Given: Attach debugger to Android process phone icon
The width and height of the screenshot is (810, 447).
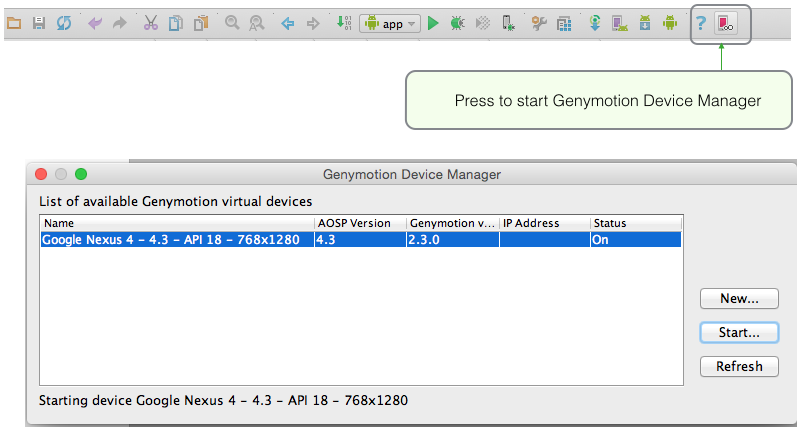Looking at the screenshot, I should [508, 23].
